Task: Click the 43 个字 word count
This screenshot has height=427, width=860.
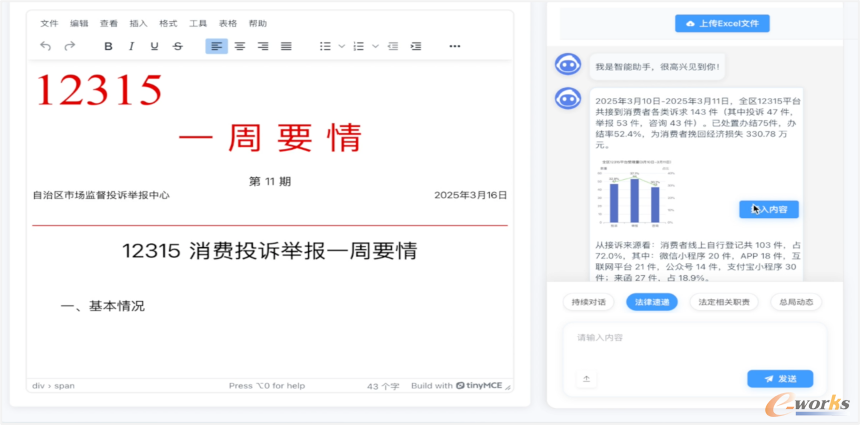Action: [x=383, y=386]
